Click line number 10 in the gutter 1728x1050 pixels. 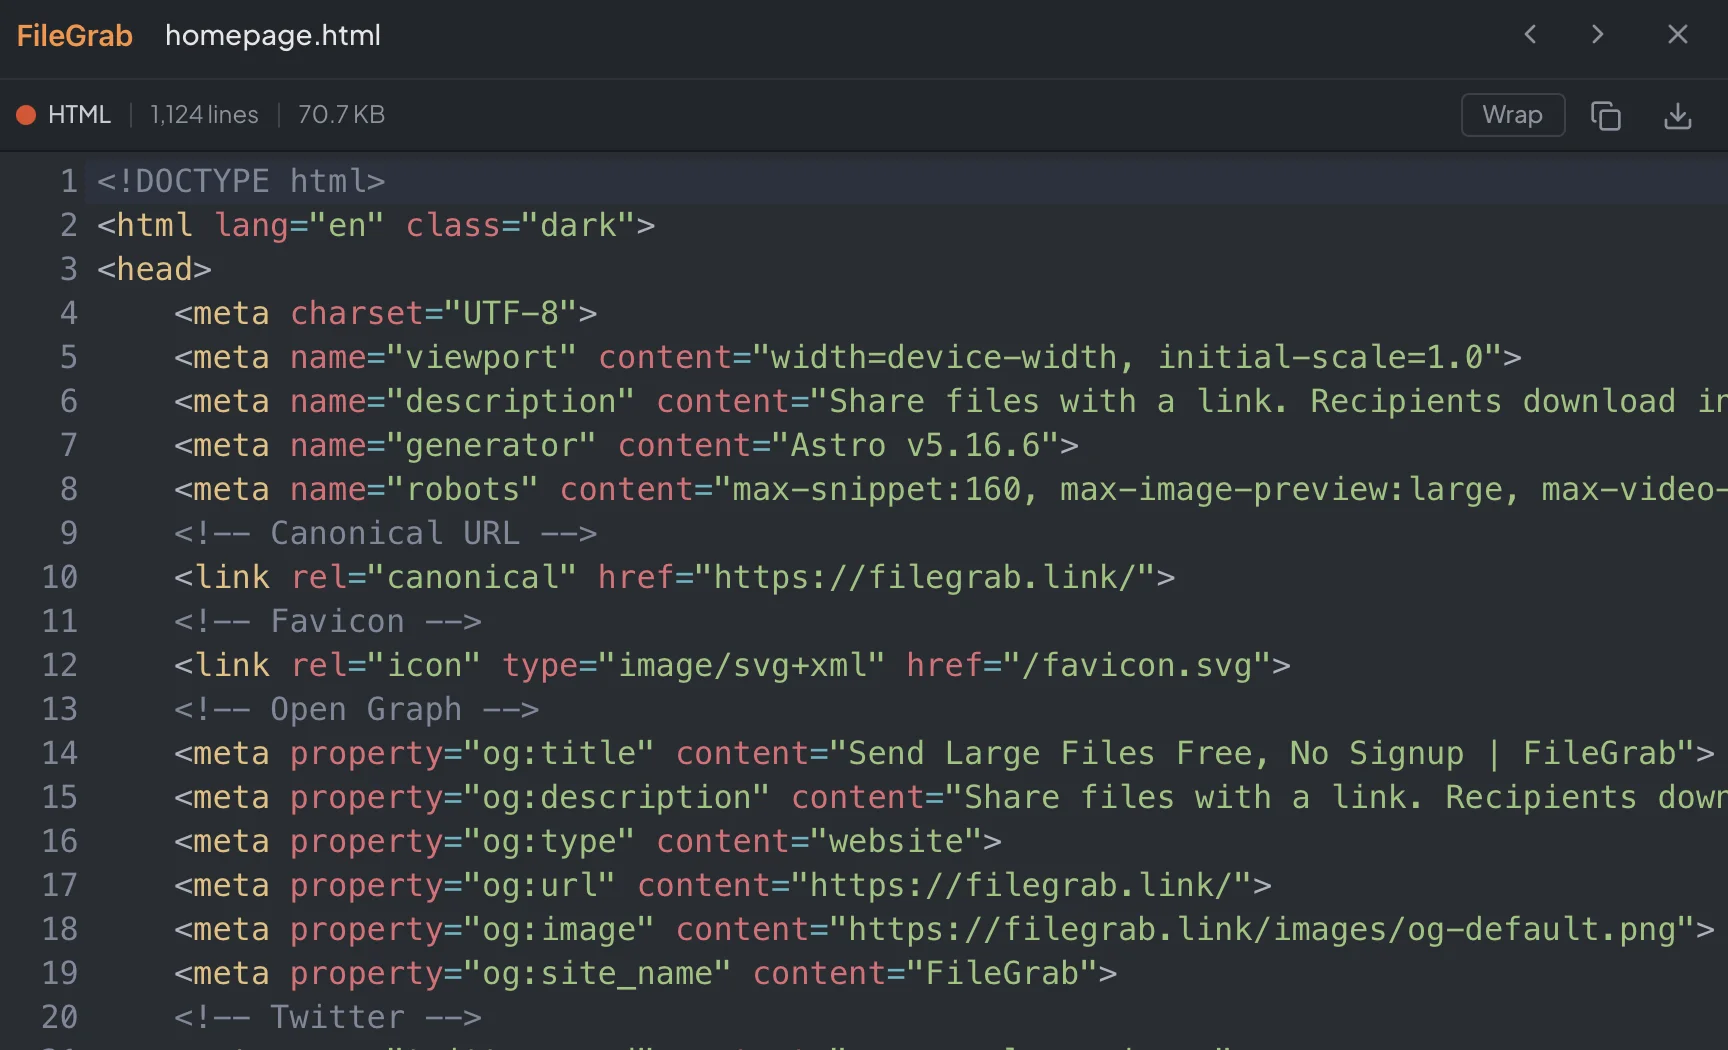click(59, 577)
